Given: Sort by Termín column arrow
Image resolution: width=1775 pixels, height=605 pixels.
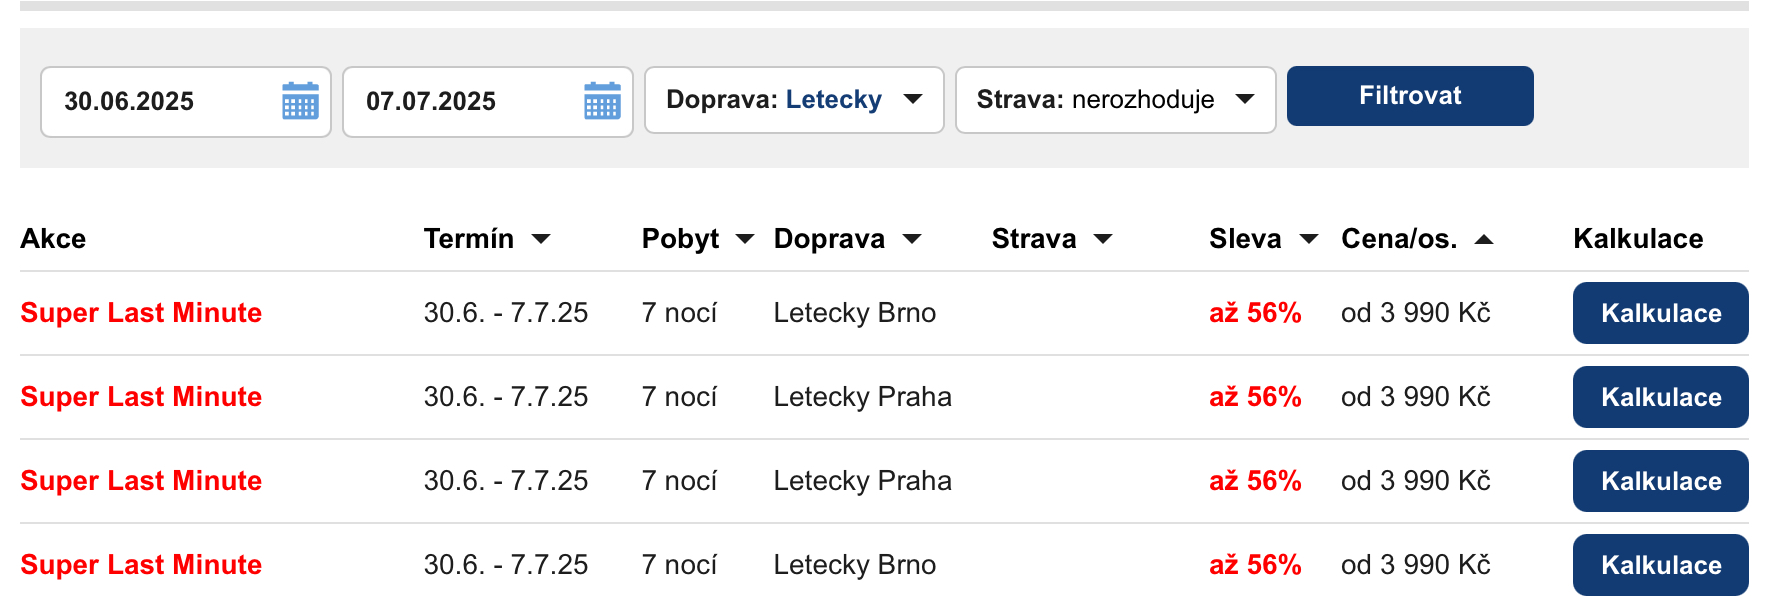Looking at the screenshot, I should point(541,239).
